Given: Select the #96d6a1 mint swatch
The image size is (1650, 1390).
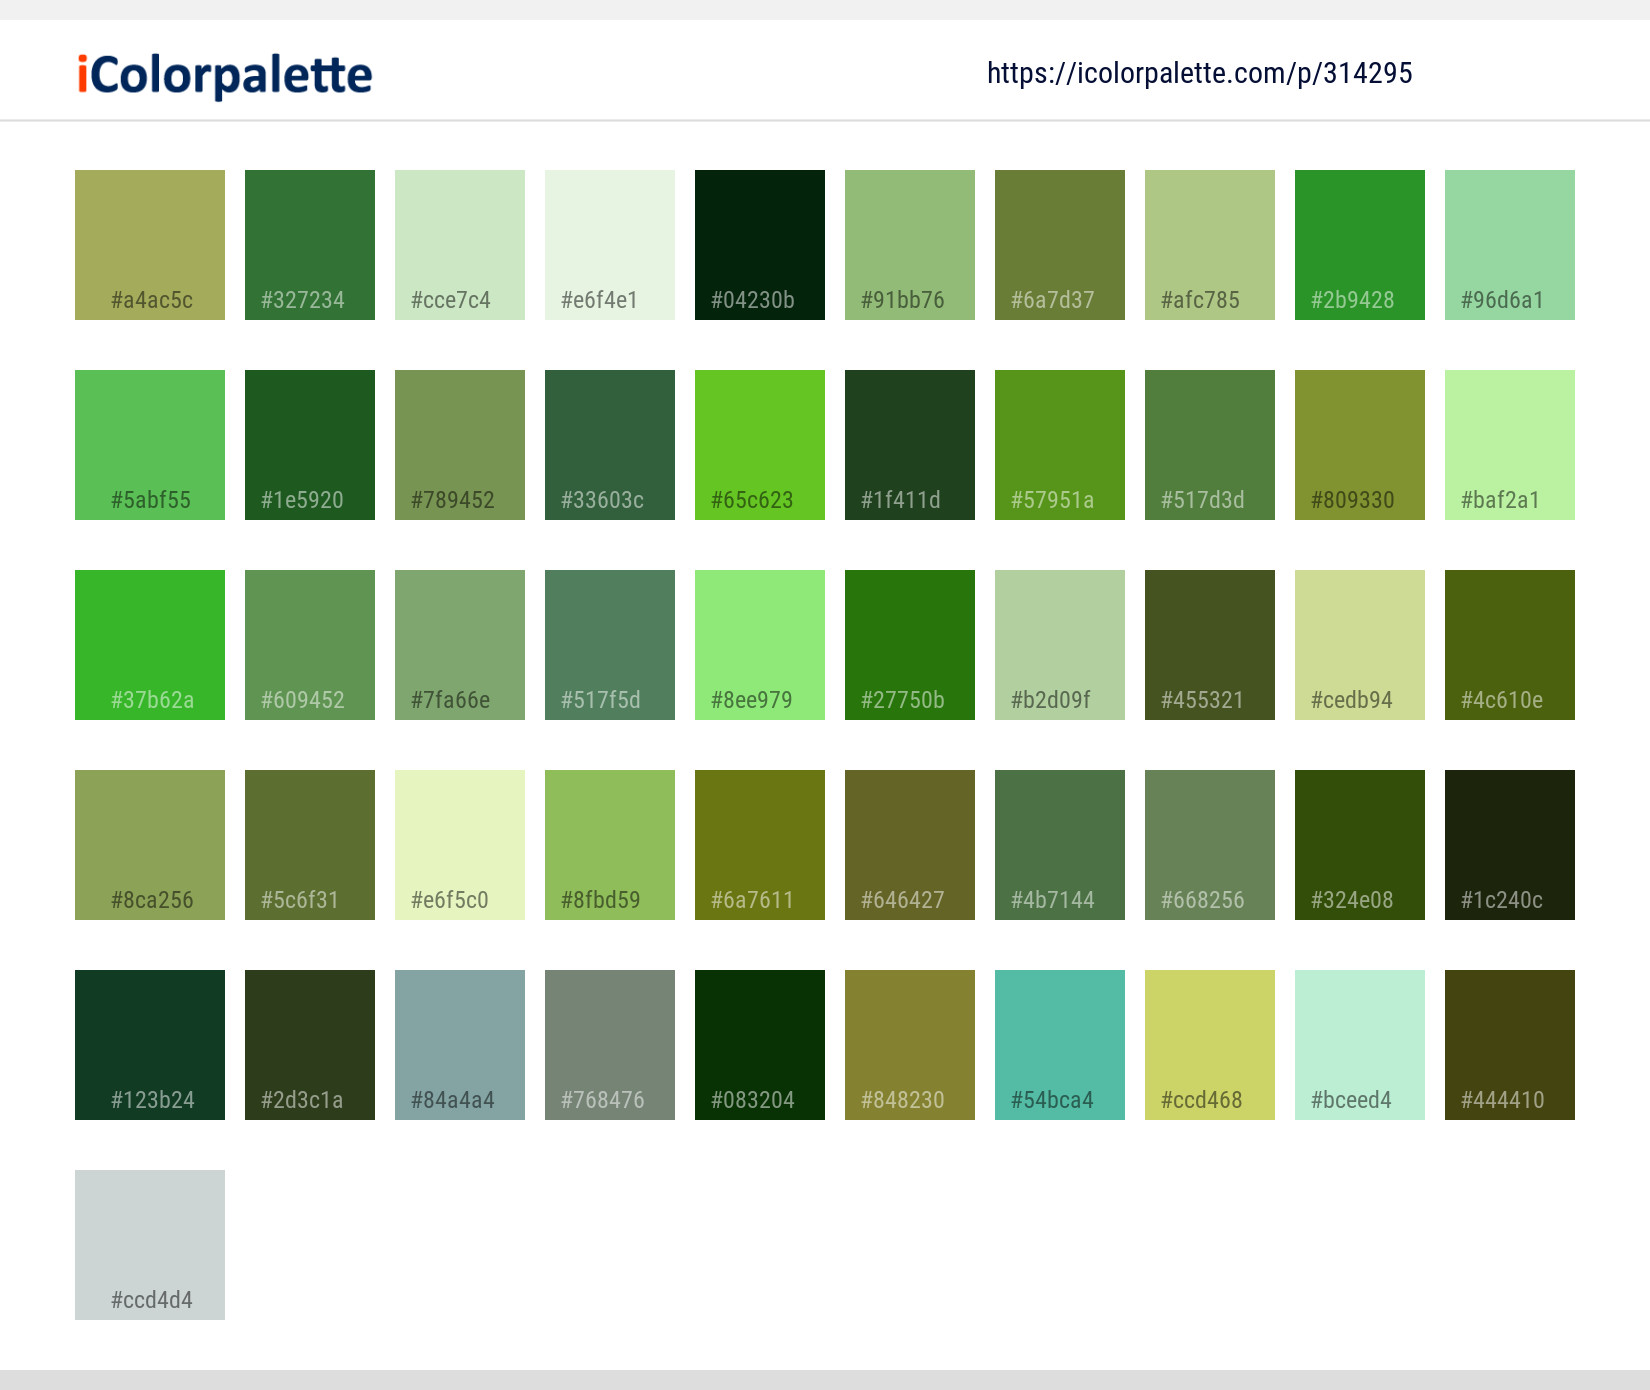Looking at the screenshot, I should click(1510, 245).
